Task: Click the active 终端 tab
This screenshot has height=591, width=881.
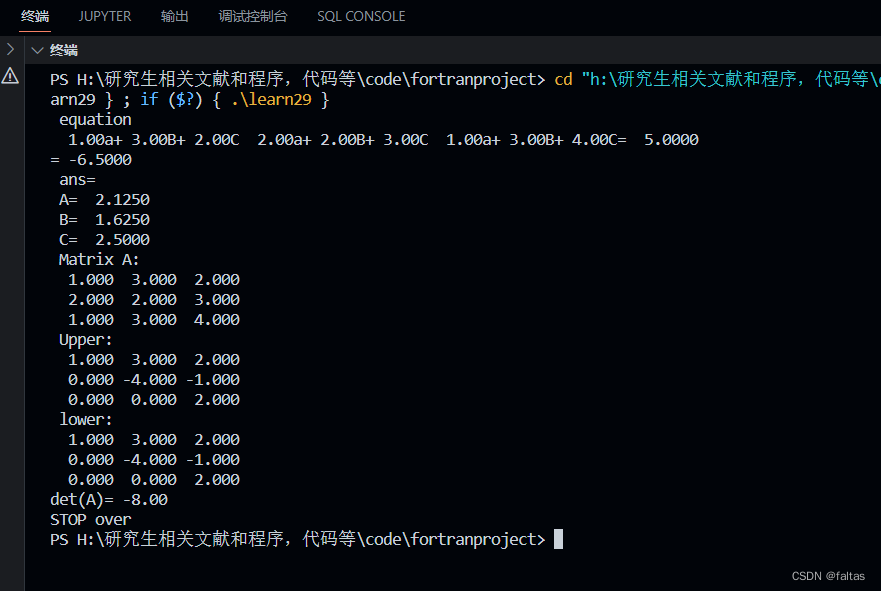Action: click(x=35, y=16)
